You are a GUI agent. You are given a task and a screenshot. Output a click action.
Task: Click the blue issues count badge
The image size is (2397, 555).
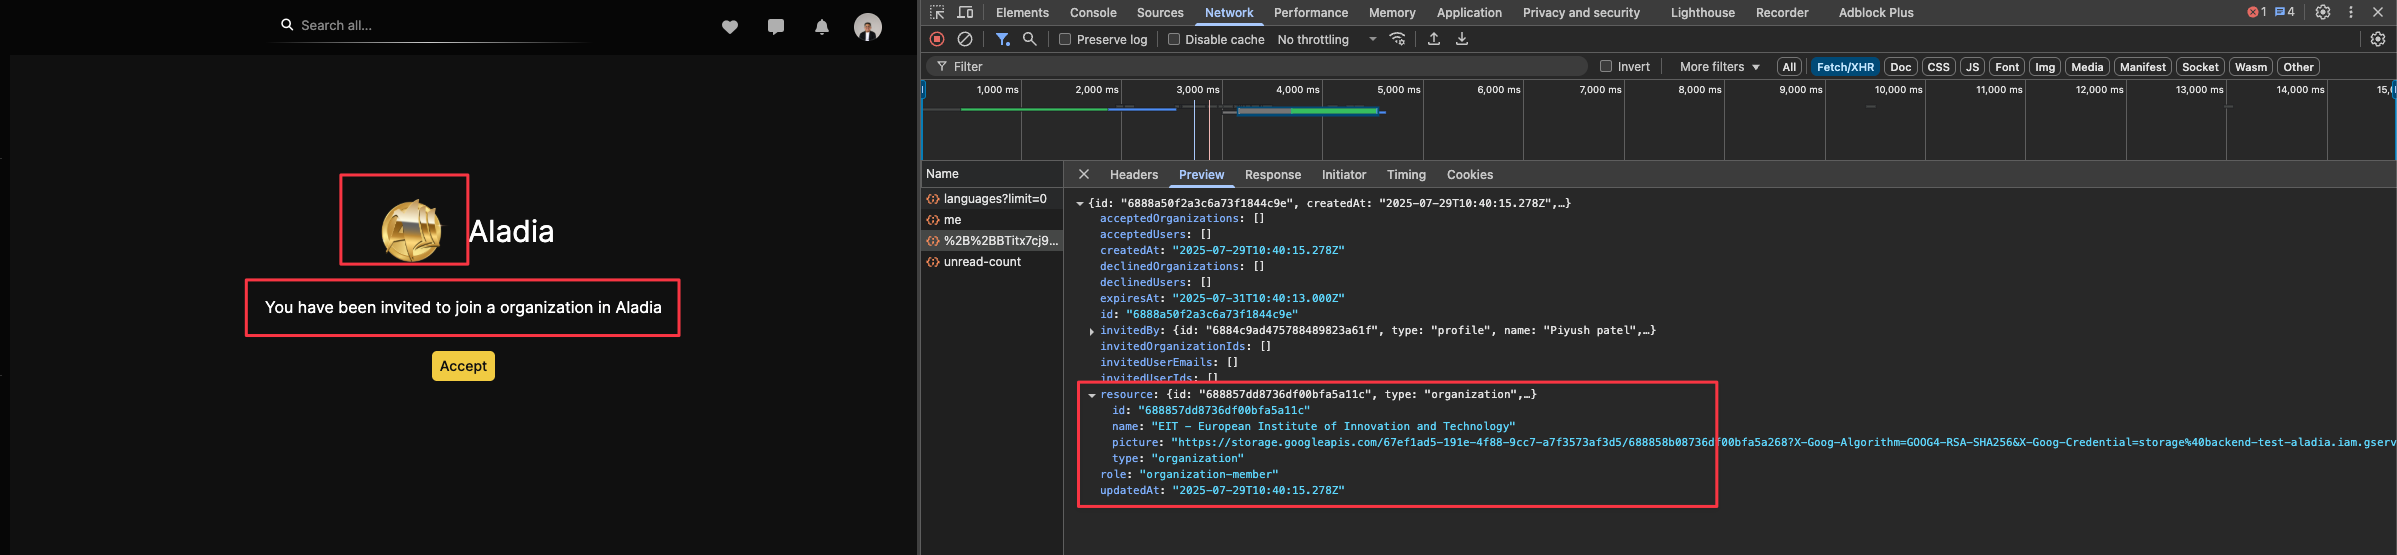pos(2285,12)
